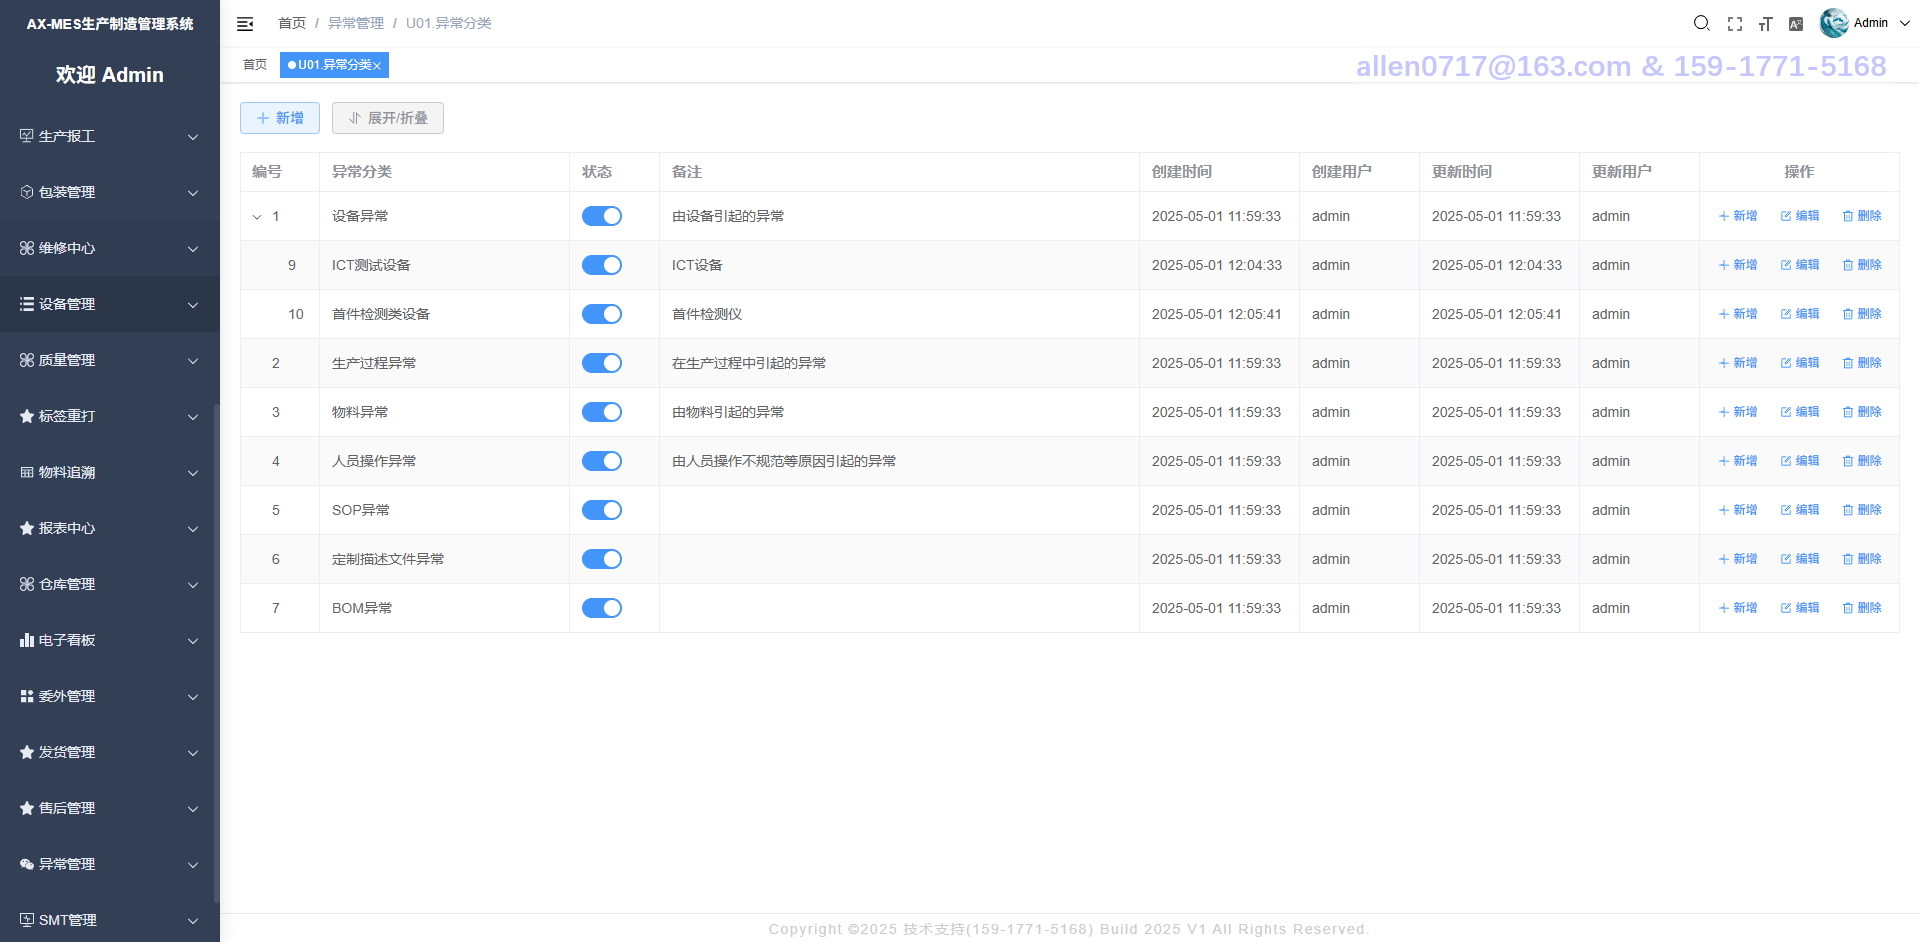Turn off the 物料异常 status switch

pos(602,412)
